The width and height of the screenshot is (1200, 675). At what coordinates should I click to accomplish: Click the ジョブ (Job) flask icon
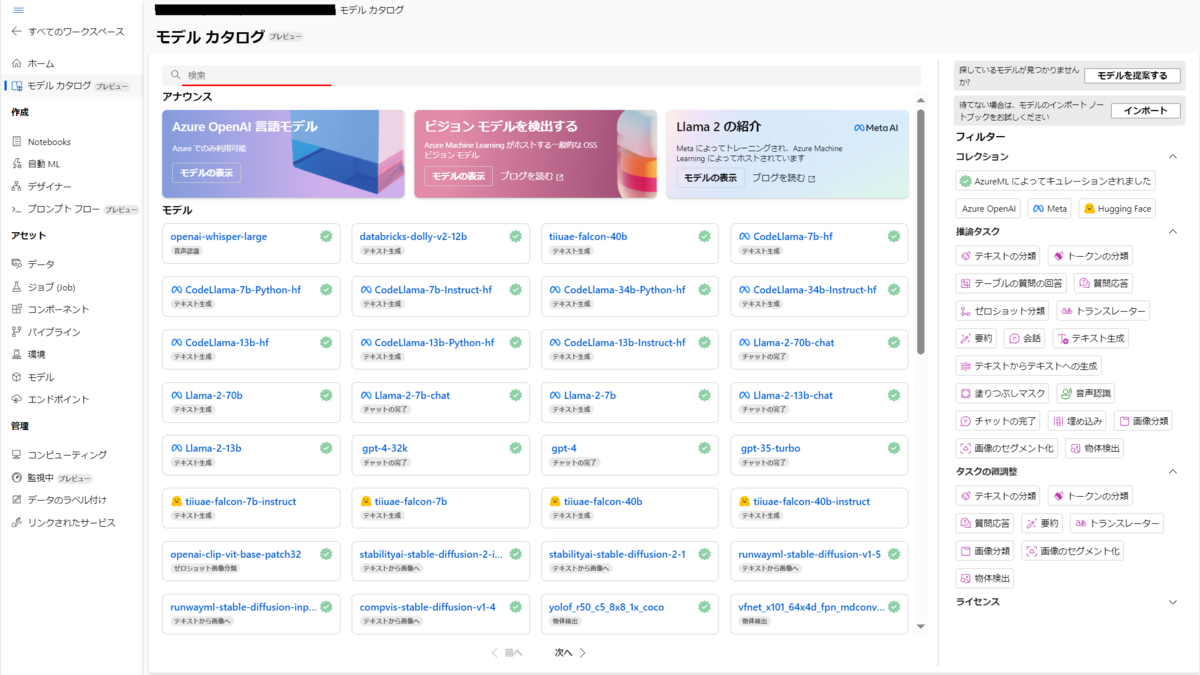[17, 287]
